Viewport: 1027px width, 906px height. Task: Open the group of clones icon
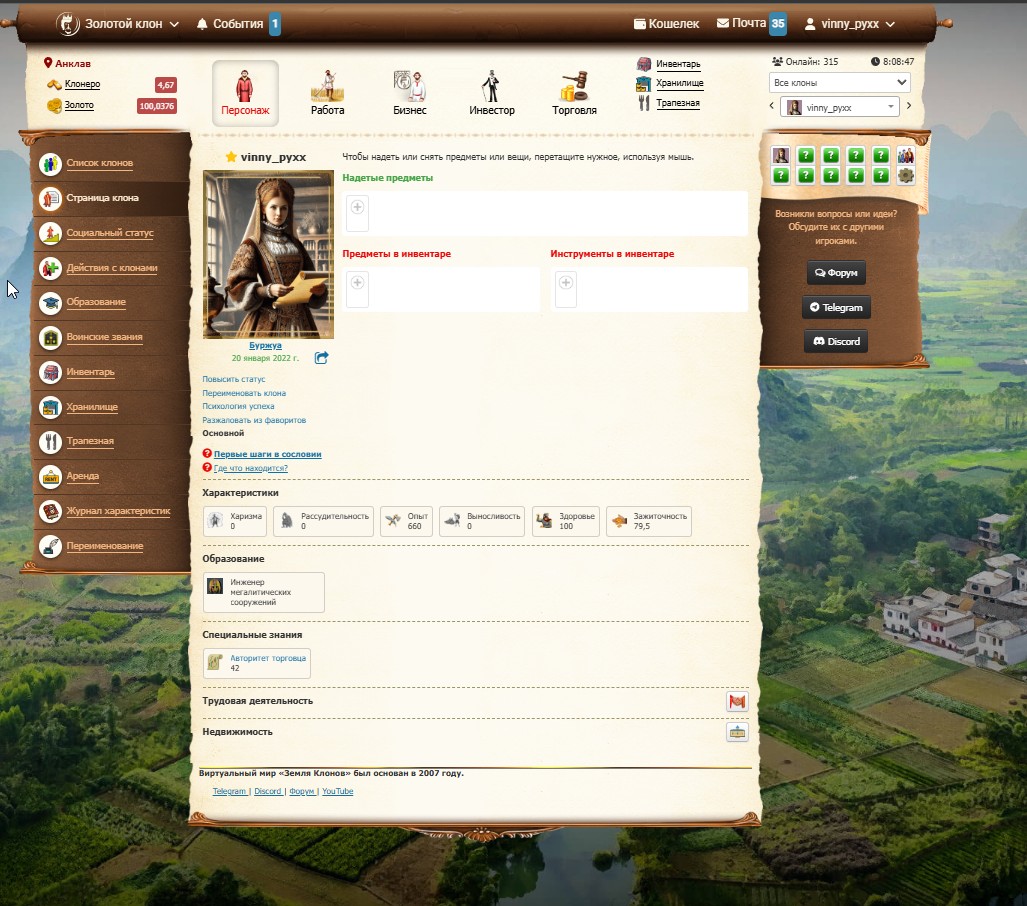[905, 155]
